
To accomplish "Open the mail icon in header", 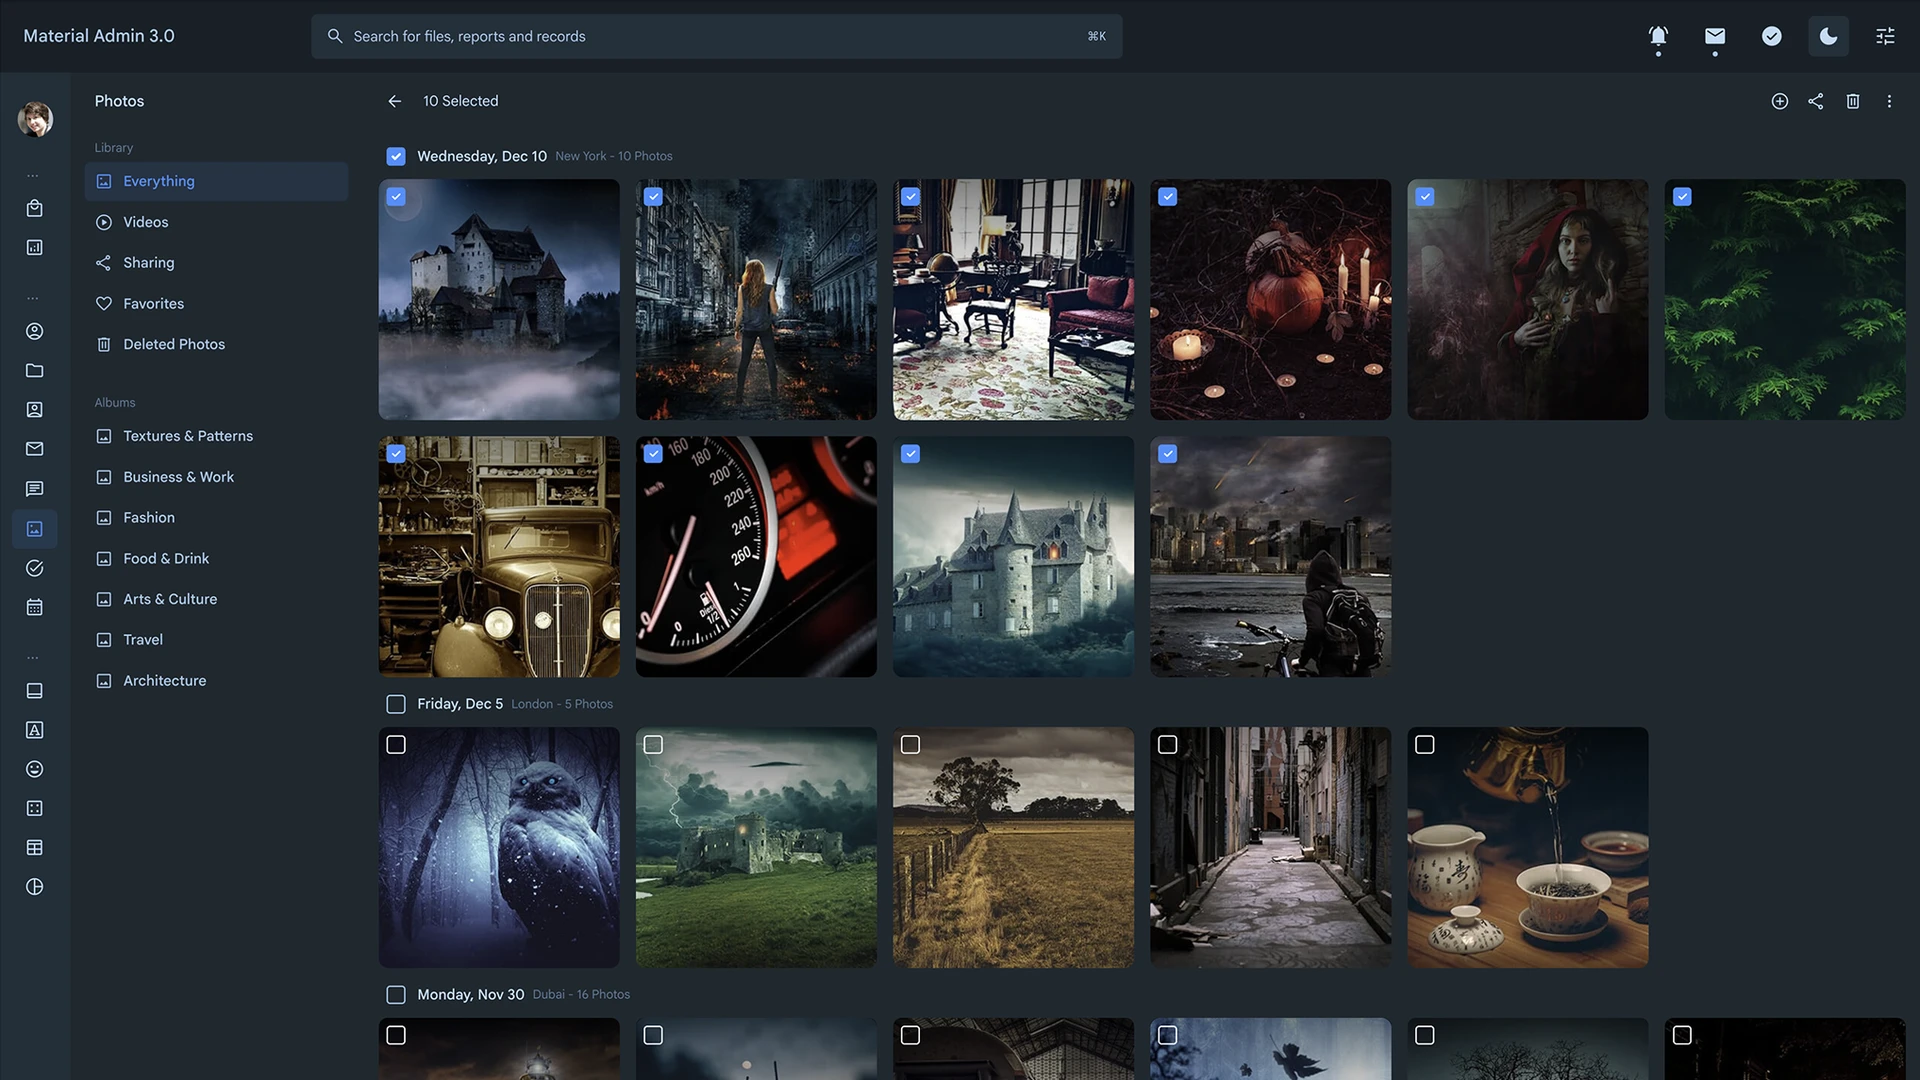I will coord(1715,37).
